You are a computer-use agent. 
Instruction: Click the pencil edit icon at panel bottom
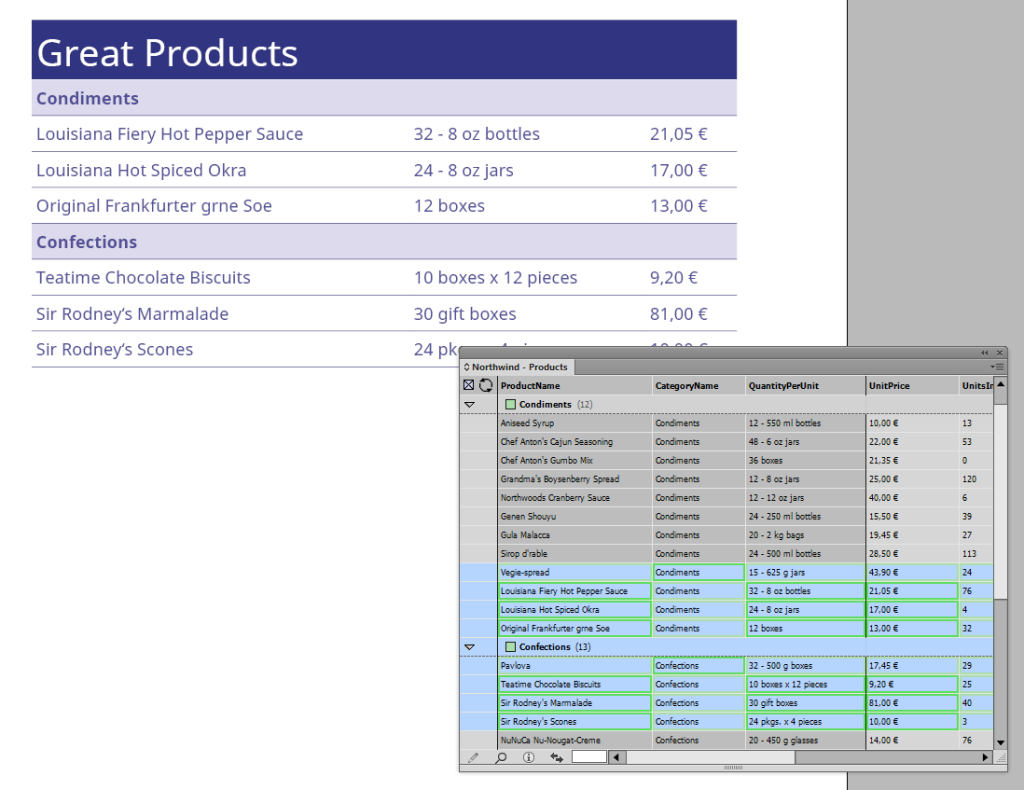point(473,757)
